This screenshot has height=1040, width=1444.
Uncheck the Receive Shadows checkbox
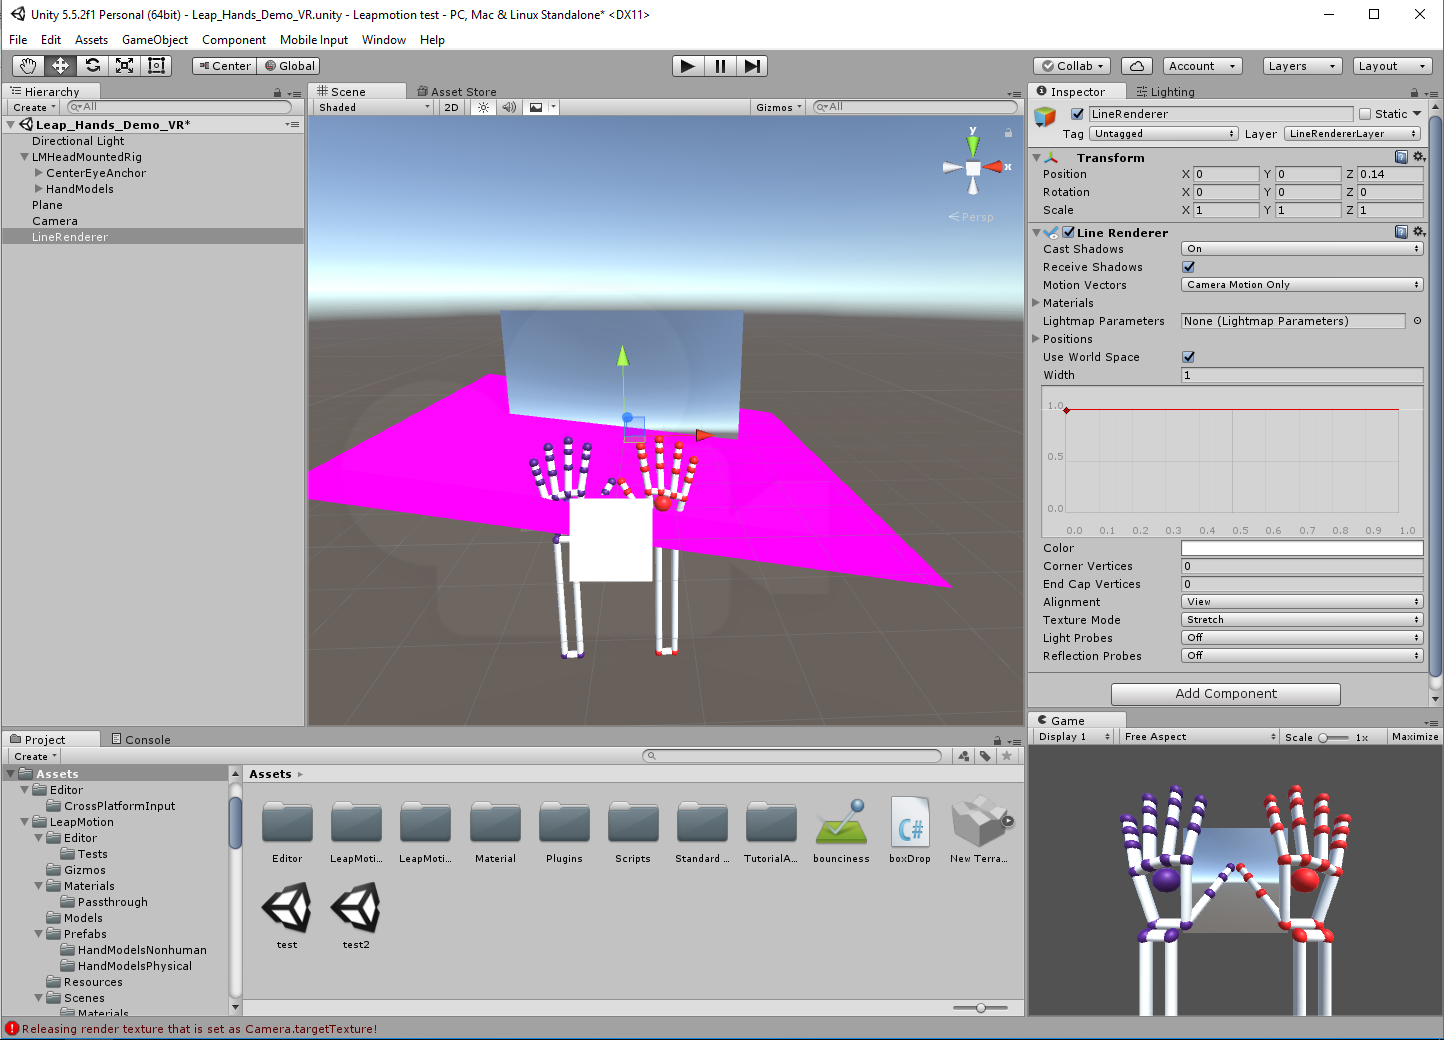1188,266
